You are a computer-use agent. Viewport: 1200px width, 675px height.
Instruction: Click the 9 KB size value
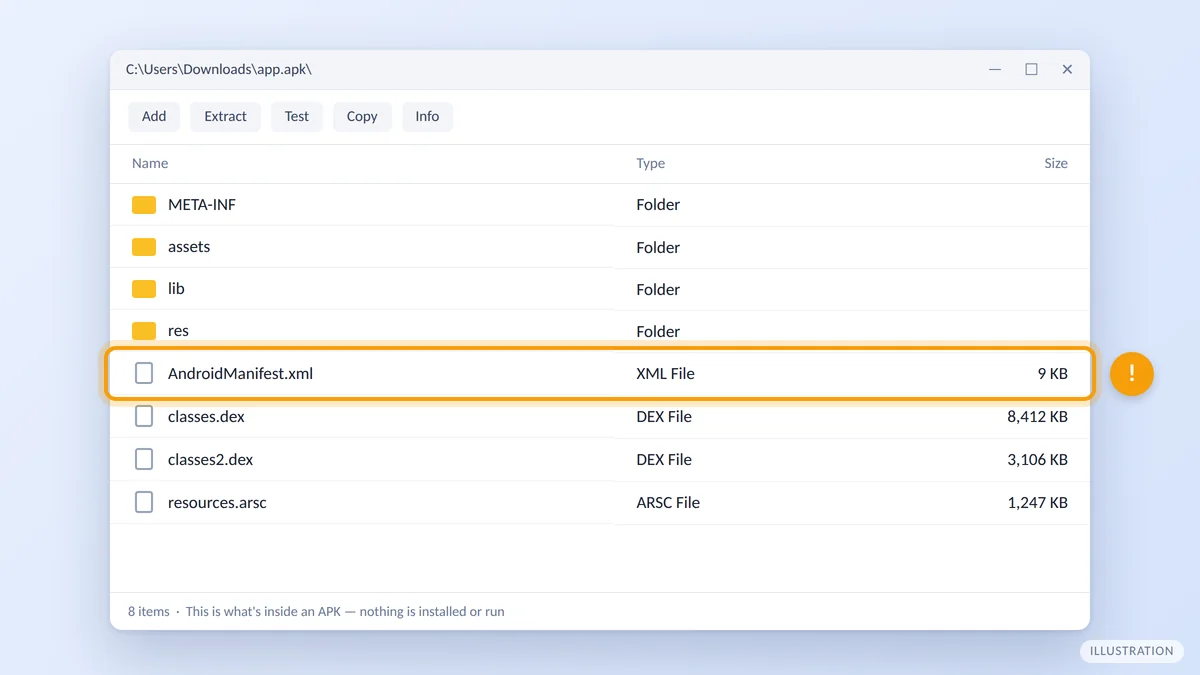pos(1052,374)
